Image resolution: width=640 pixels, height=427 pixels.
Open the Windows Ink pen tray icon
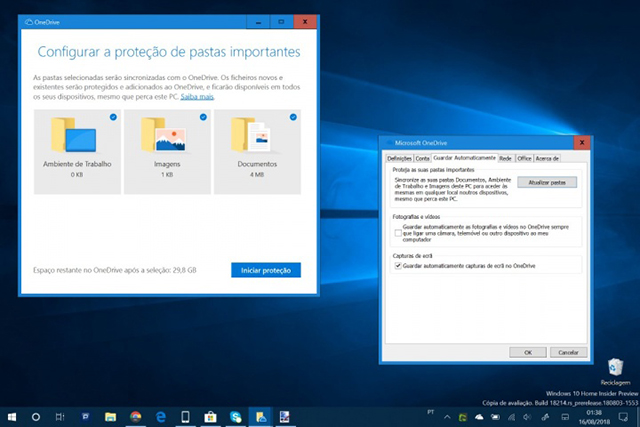coord(545,417)
